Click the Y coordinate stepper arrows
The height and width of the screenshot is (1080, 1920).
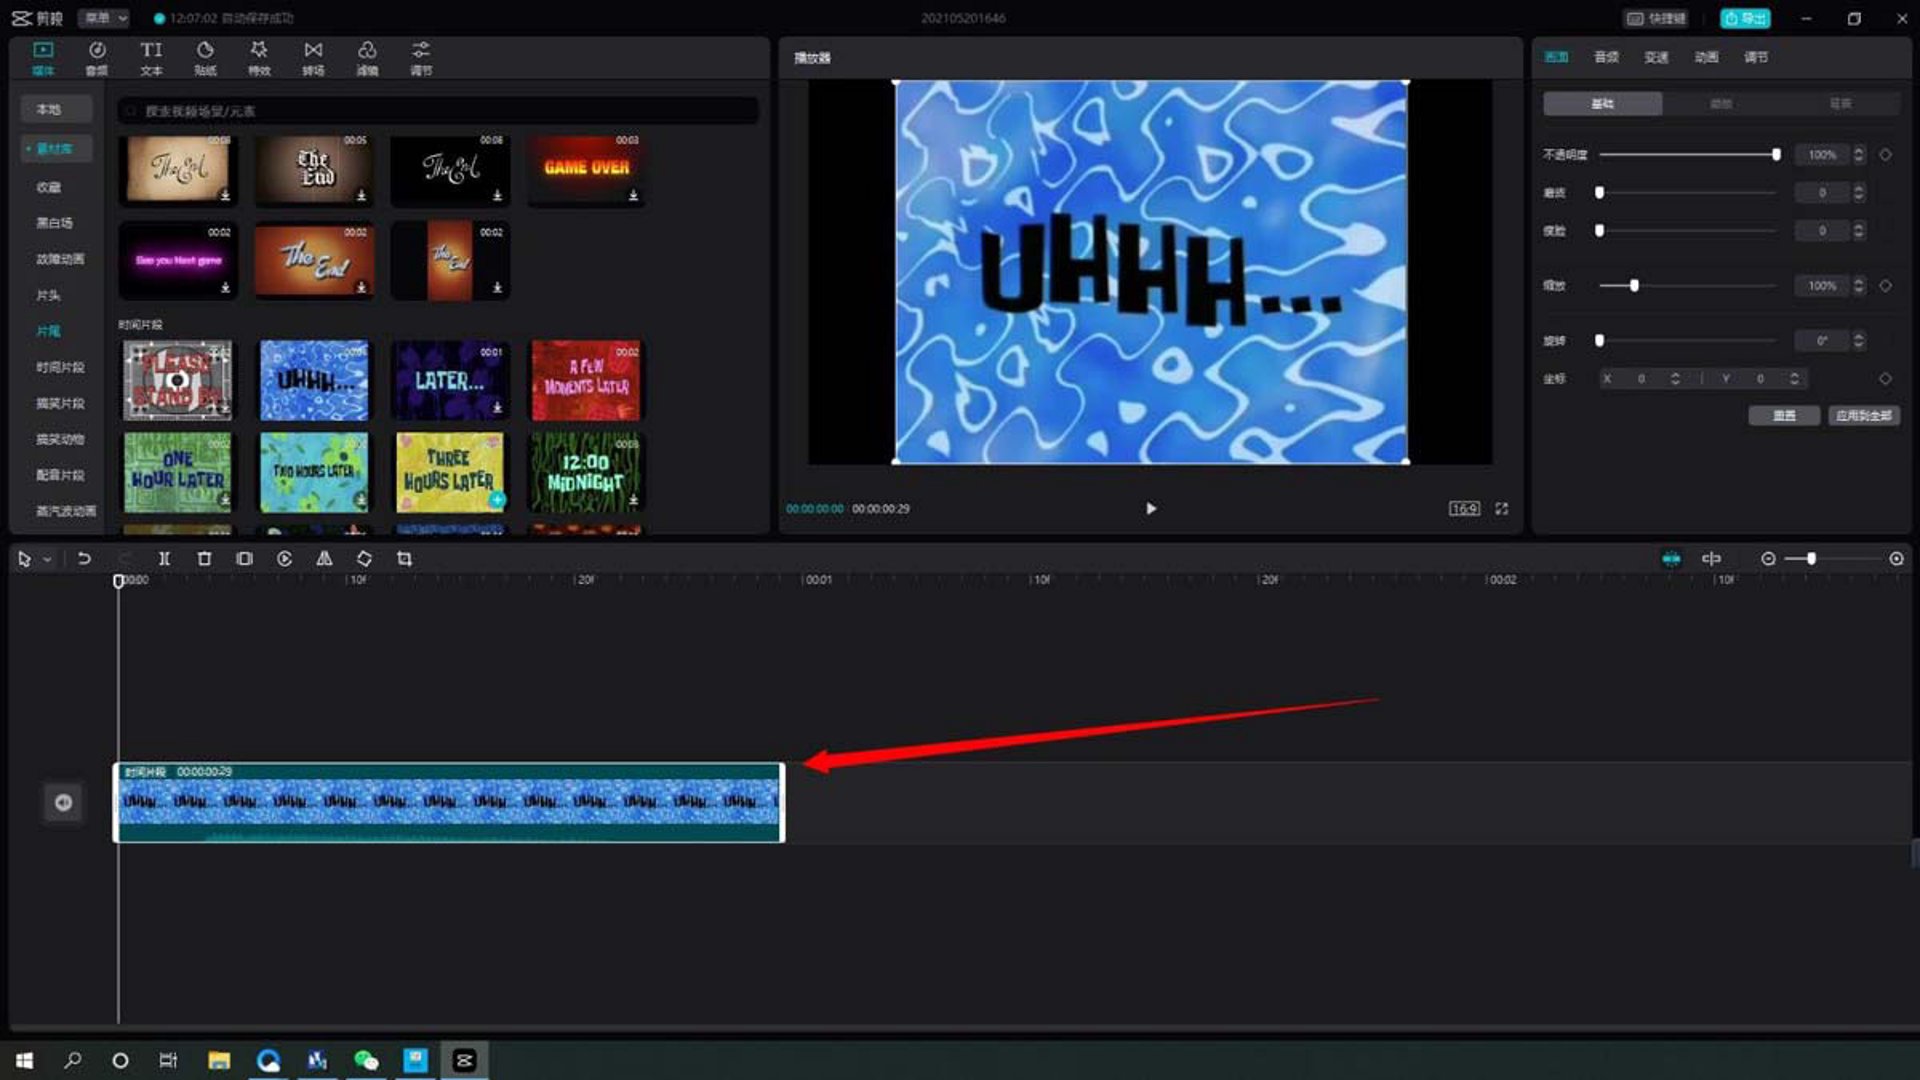tap(1794, 379)
